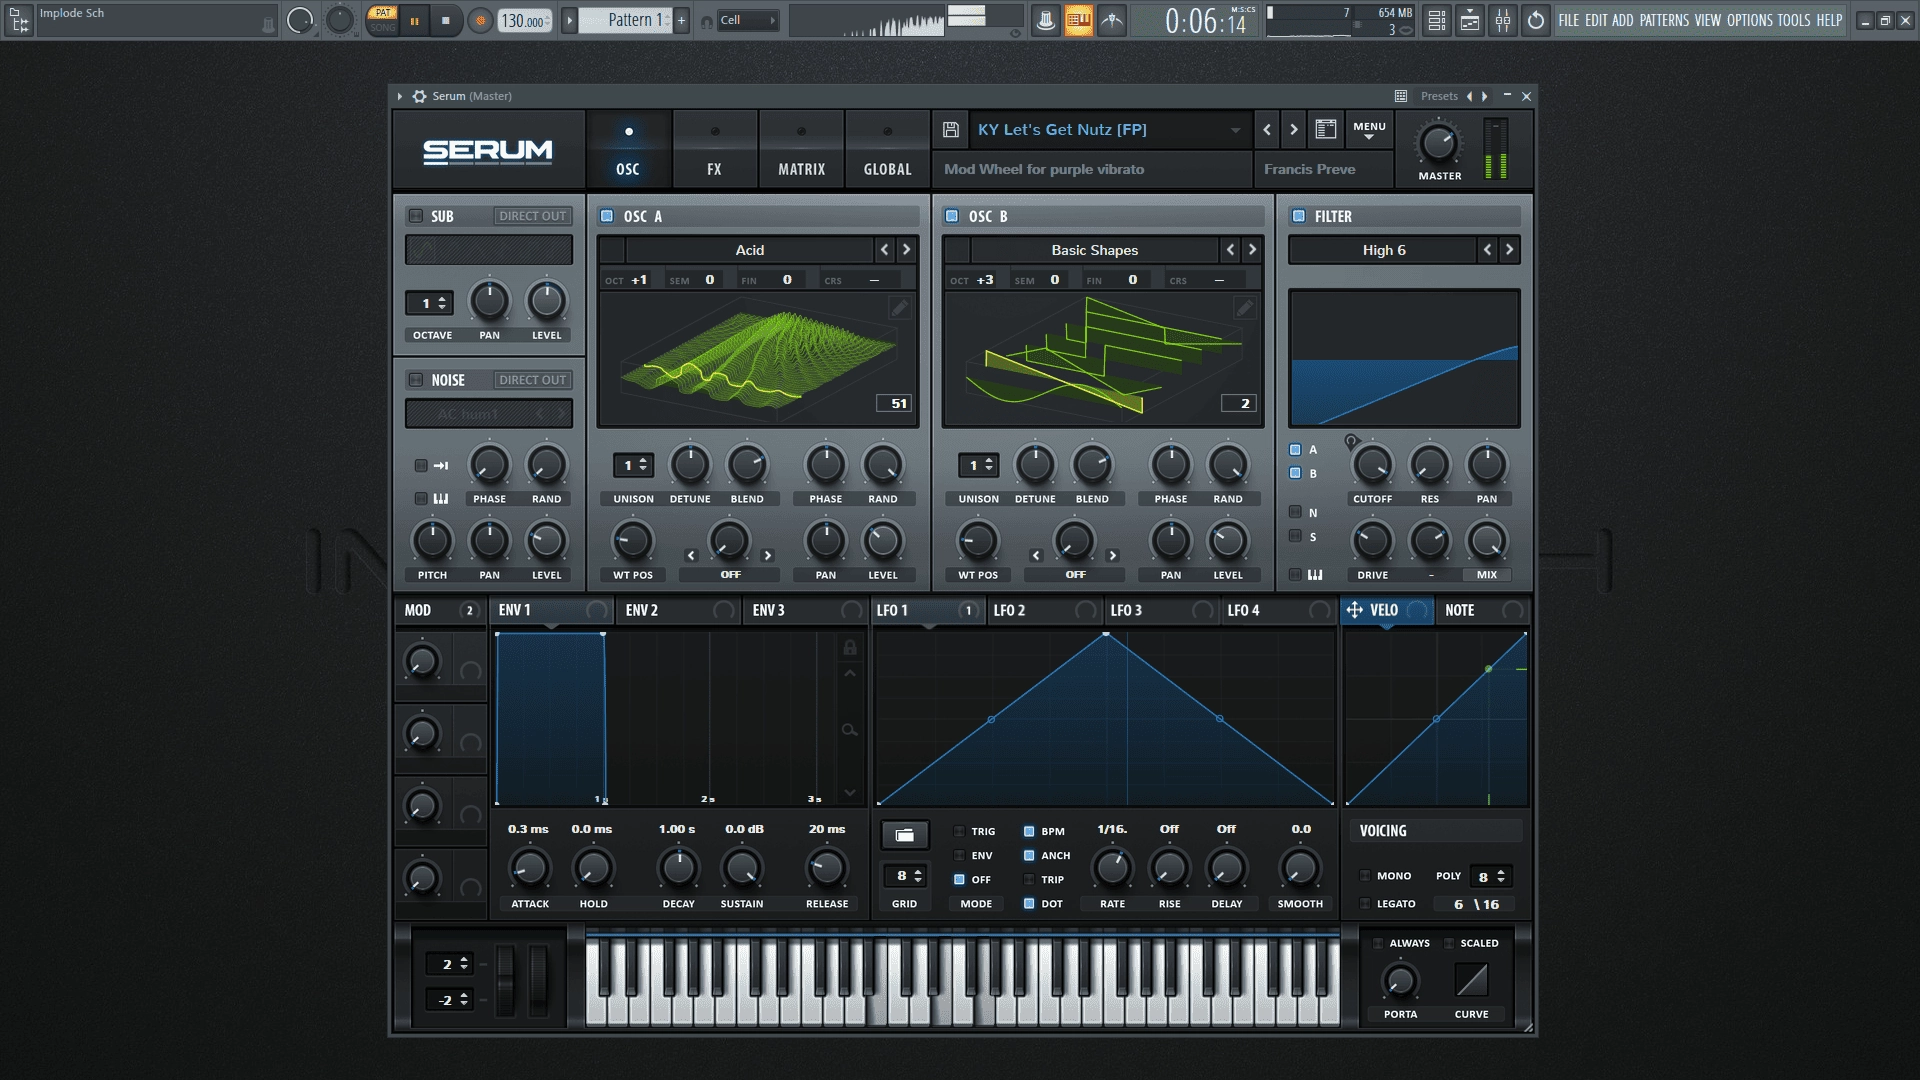The width and height of the screenshot is (1920, 1080).
Task: Toggle filter routing for oscillator B
Action: pyautogui.click(x=1295, y=473)
